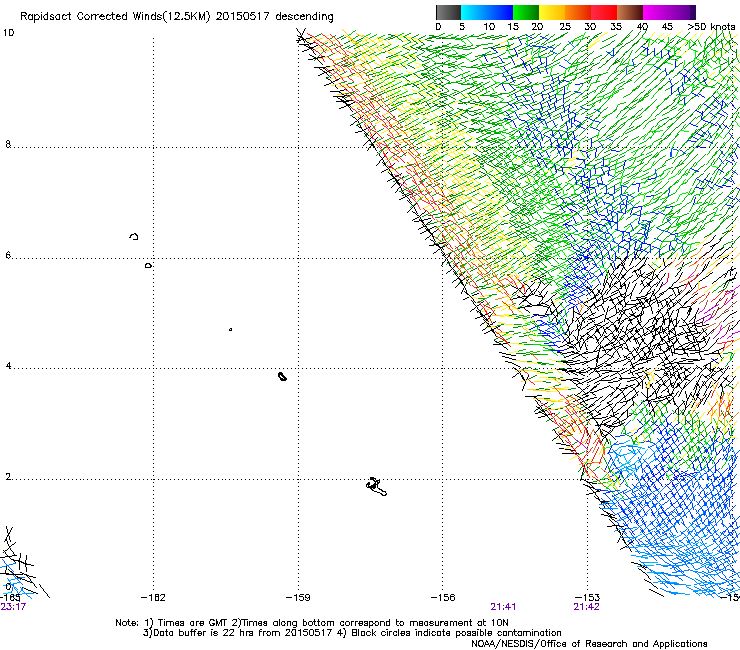This screenshot has width=740, height=650.
Task: Click the green 15-20 knots color segment
Action: pyautogui.click(x=526, y=13)
